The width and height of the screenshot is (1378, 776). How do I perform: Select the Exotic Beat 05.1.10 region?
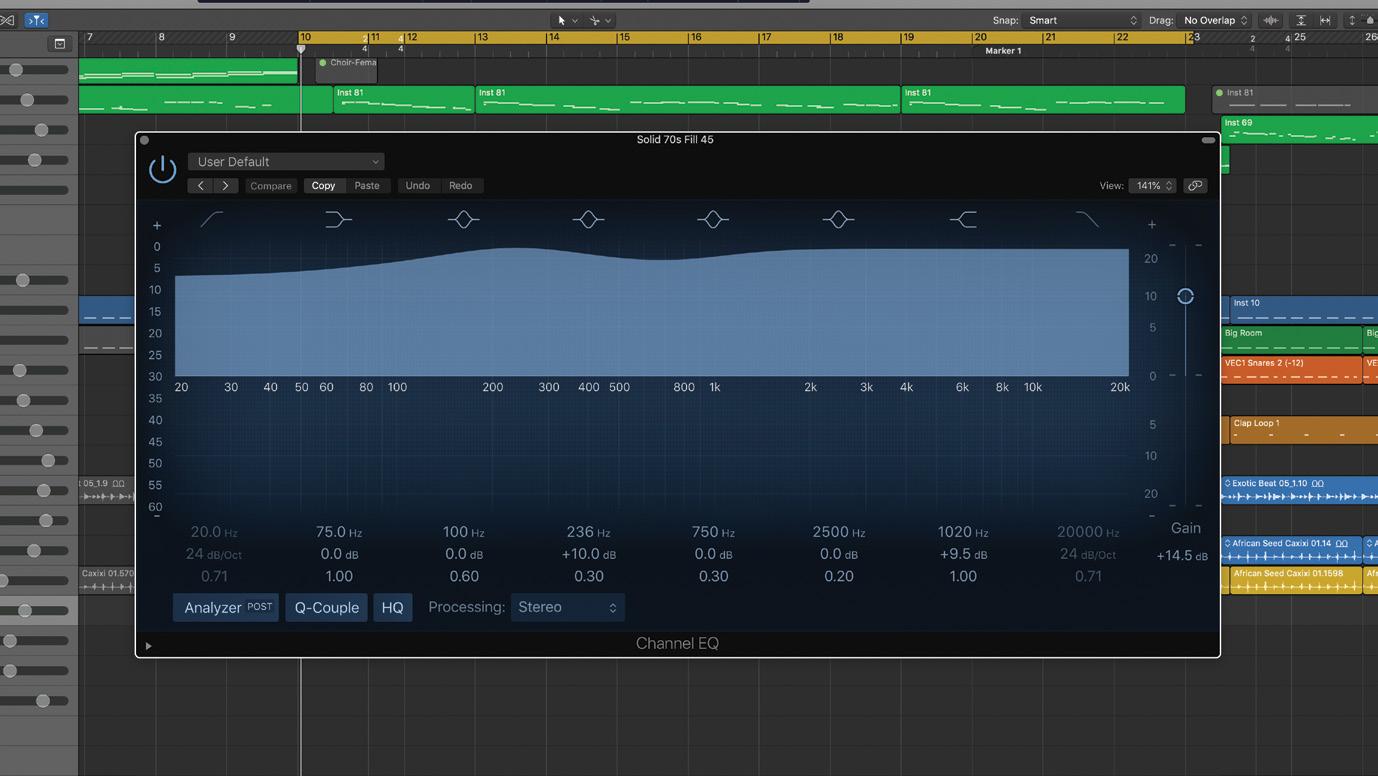click(1299, 490)
